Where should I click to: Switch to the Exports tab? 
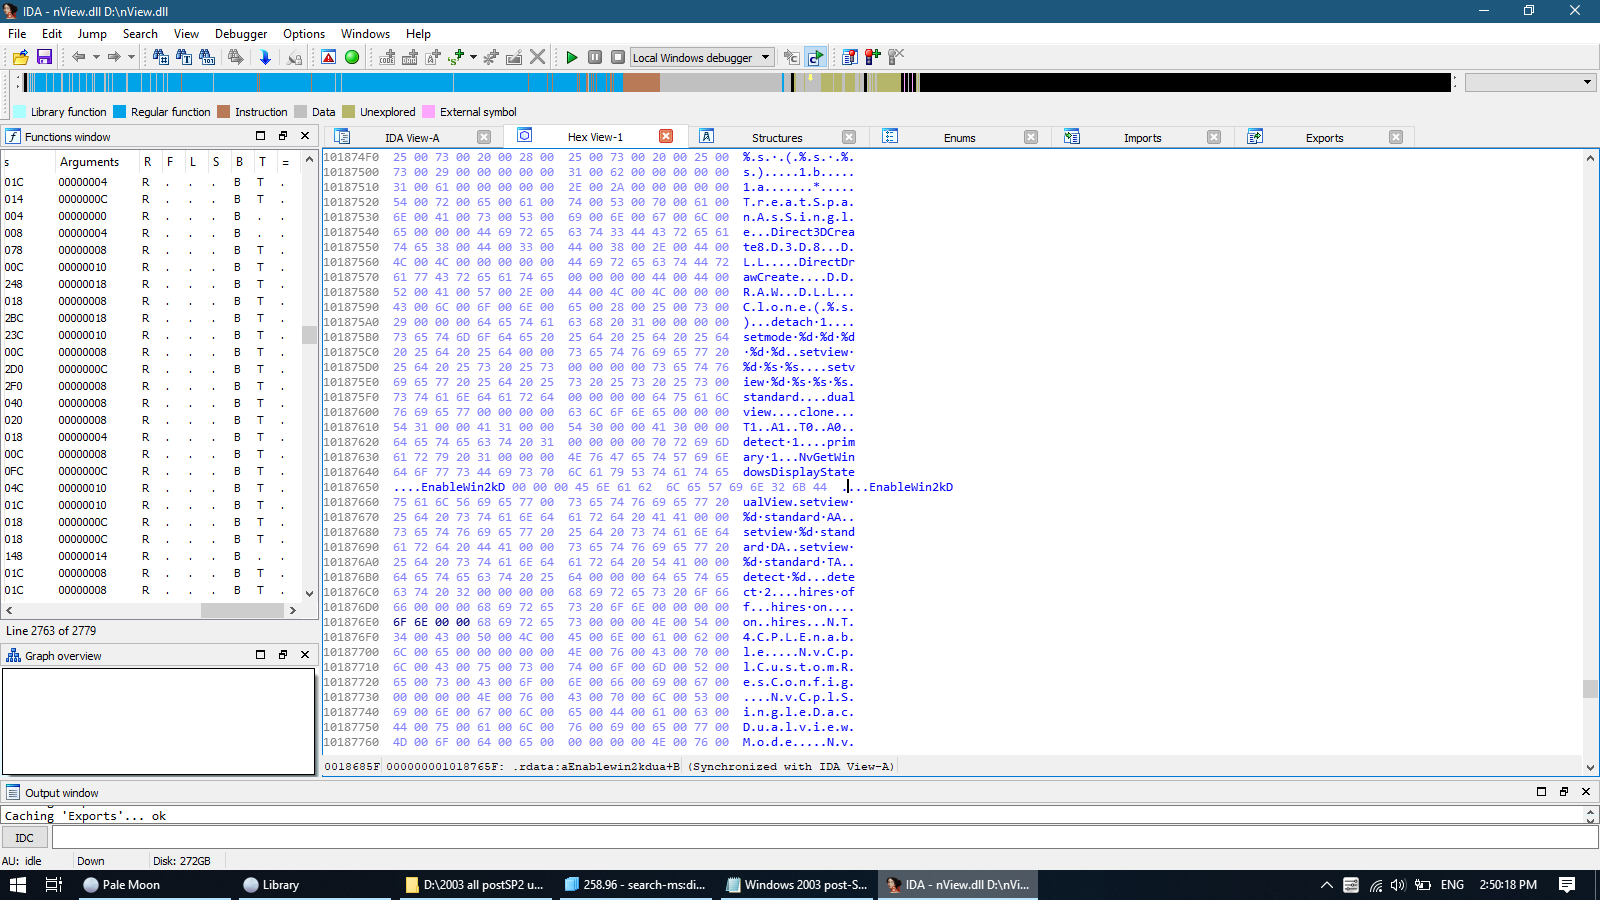coord(1324,138)
